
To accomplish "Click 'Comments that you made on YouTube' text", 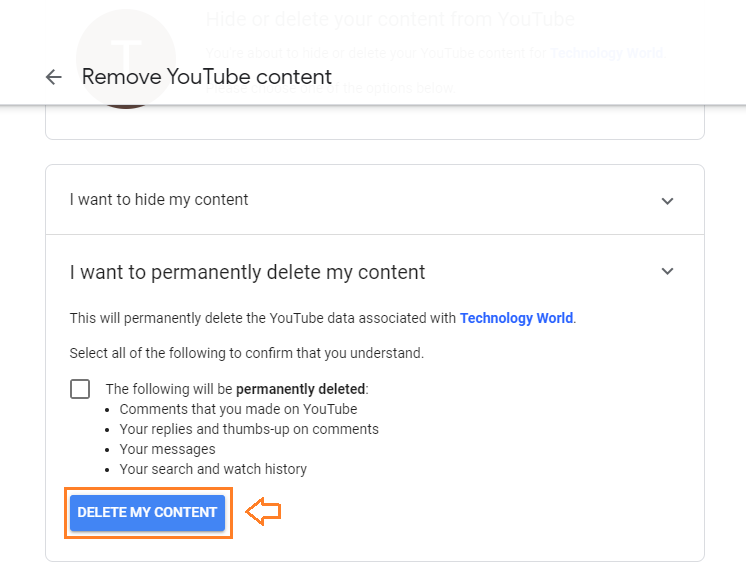I will point(238,410).
